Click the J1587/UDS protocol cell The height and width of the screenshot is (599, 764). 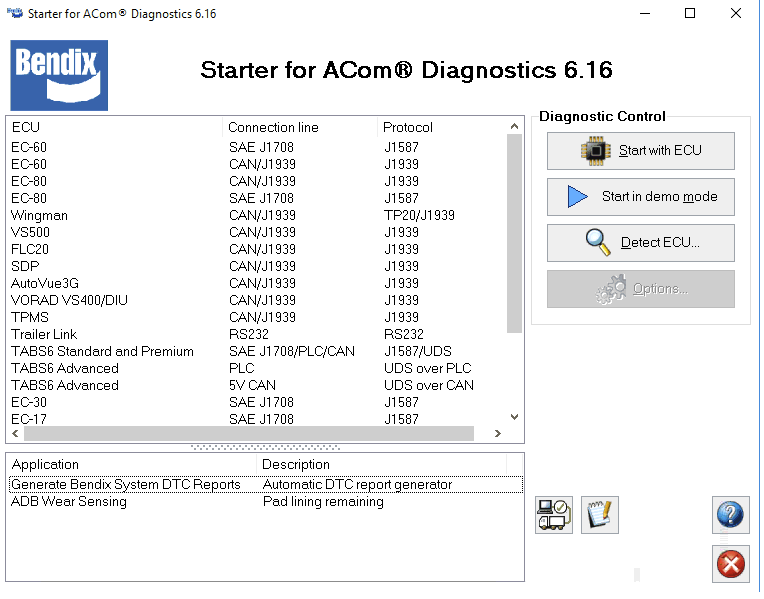click(418, 351)
